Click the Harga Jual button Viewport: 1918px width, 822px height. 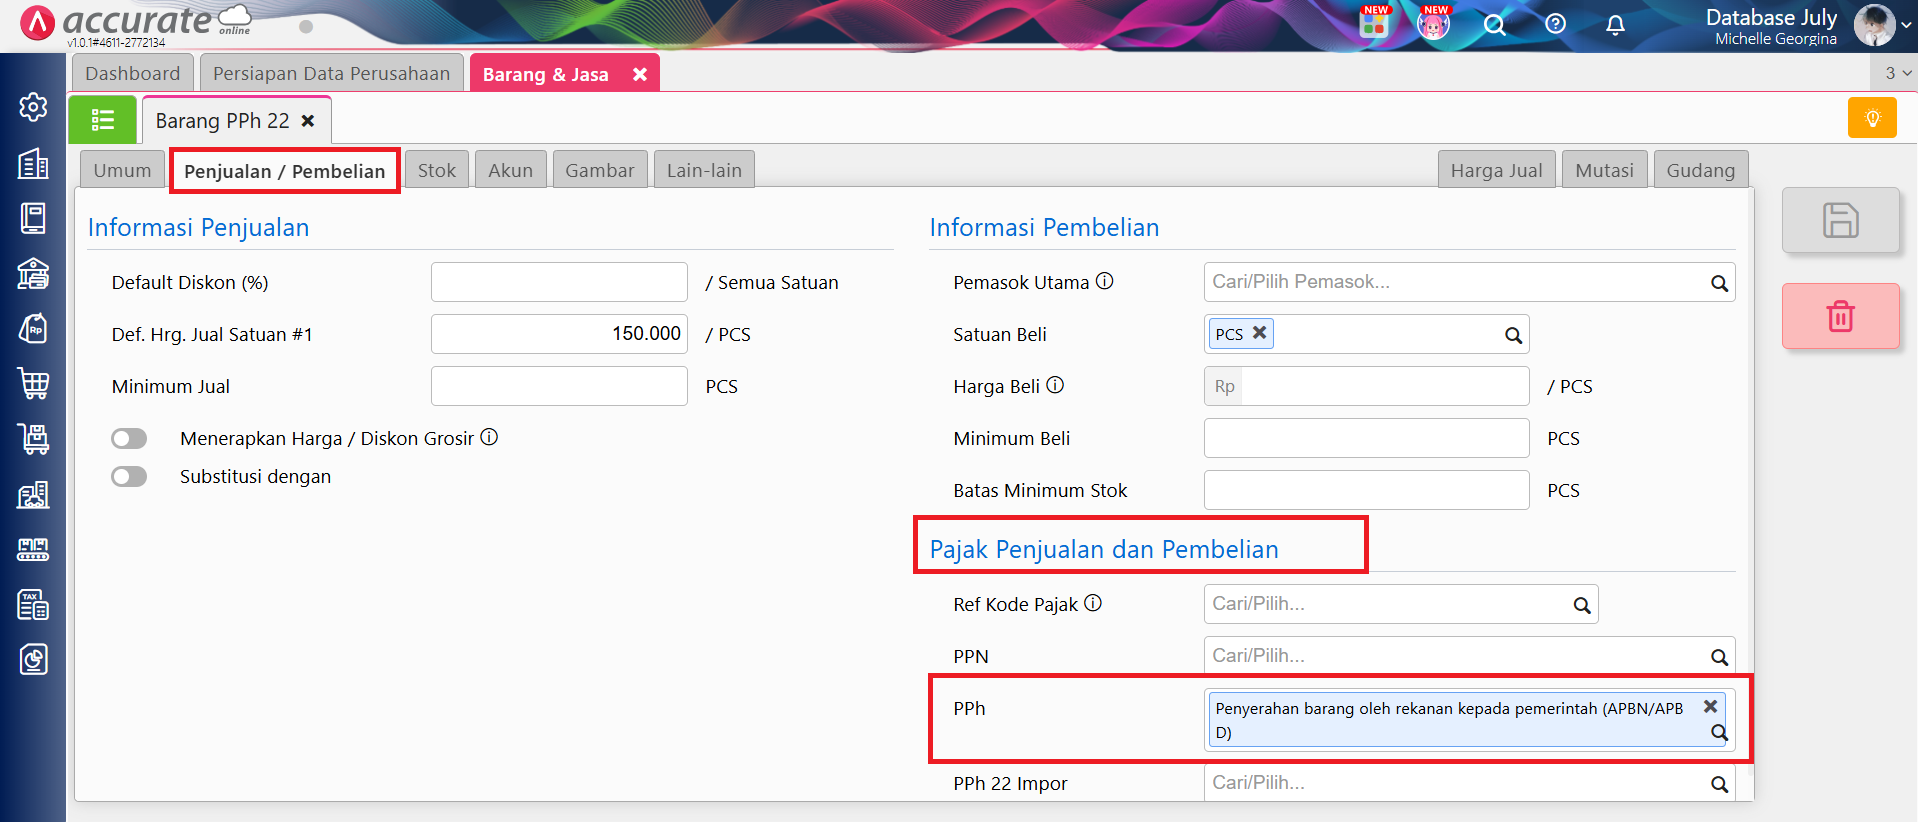(1496, 170)
